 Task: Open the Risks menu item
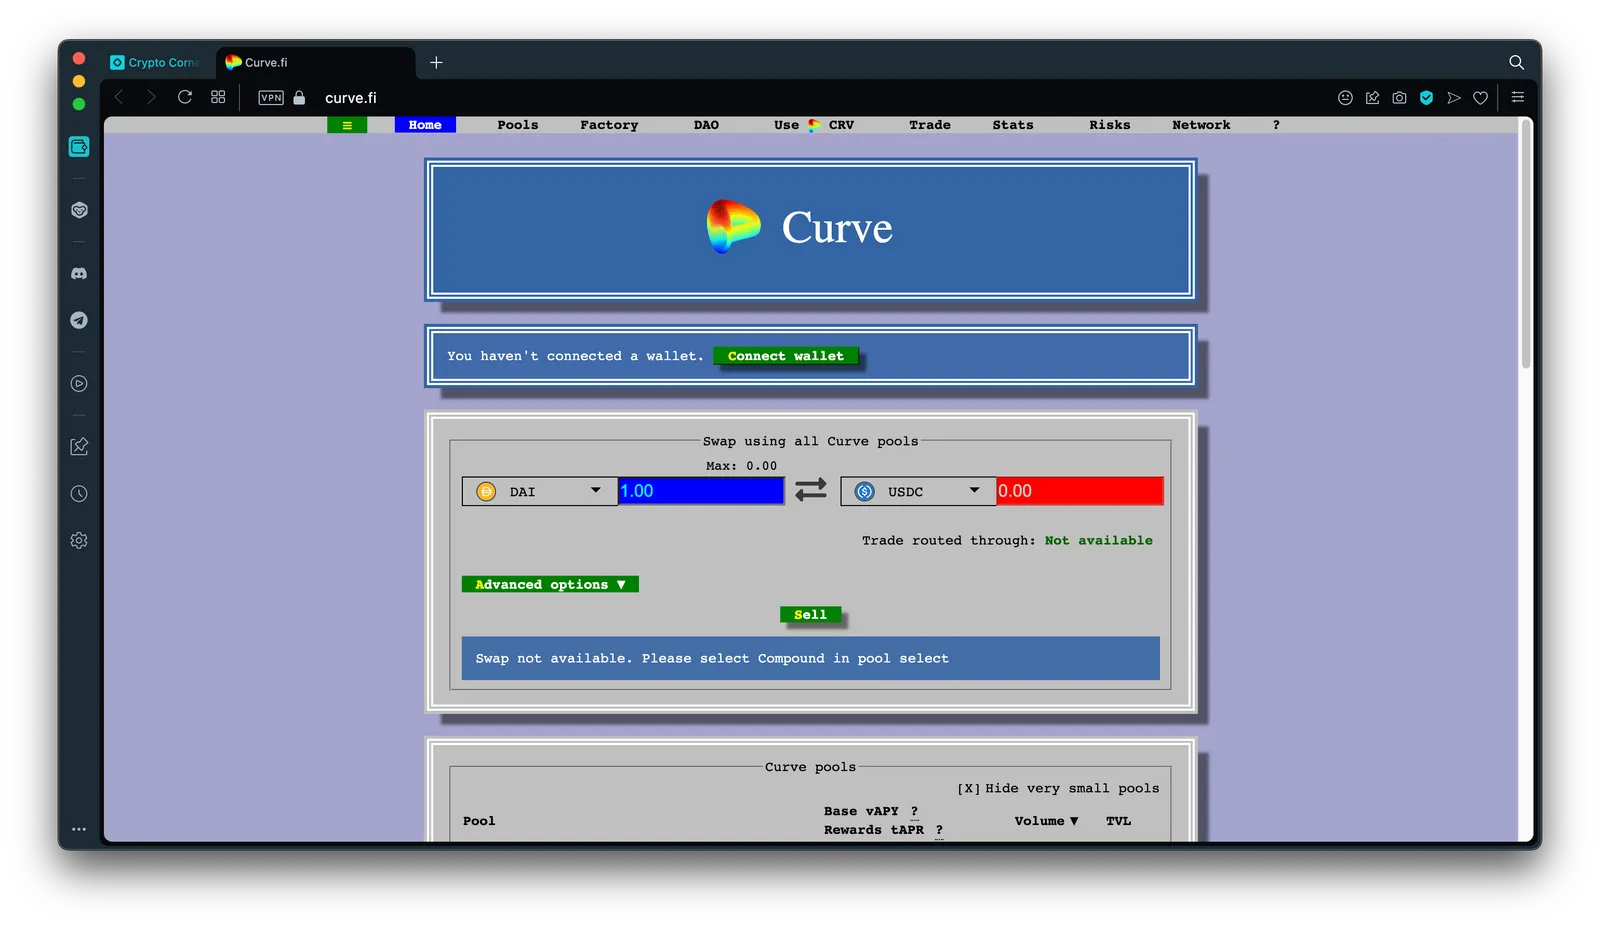click(1110, 125)
